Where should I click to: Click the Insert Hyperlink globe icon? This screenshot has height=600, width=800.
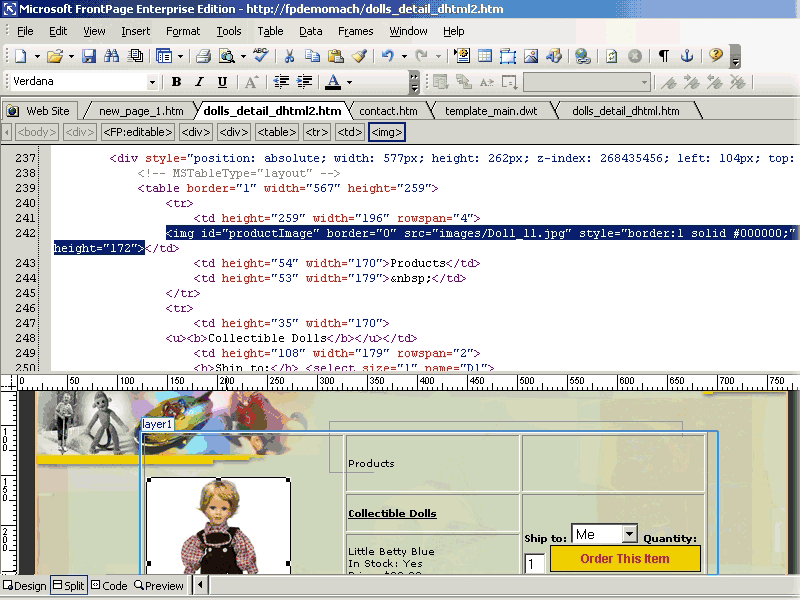582,56
